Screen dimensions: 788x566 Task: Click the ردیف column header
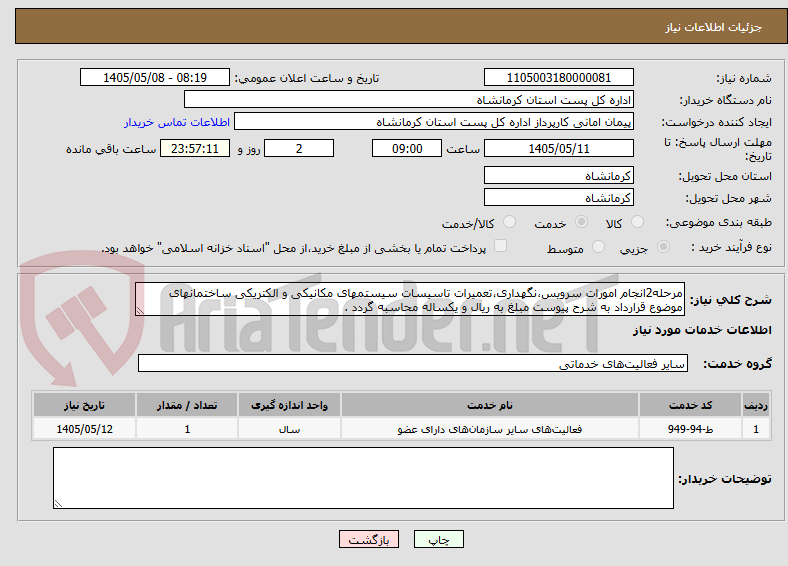[756, 405]
